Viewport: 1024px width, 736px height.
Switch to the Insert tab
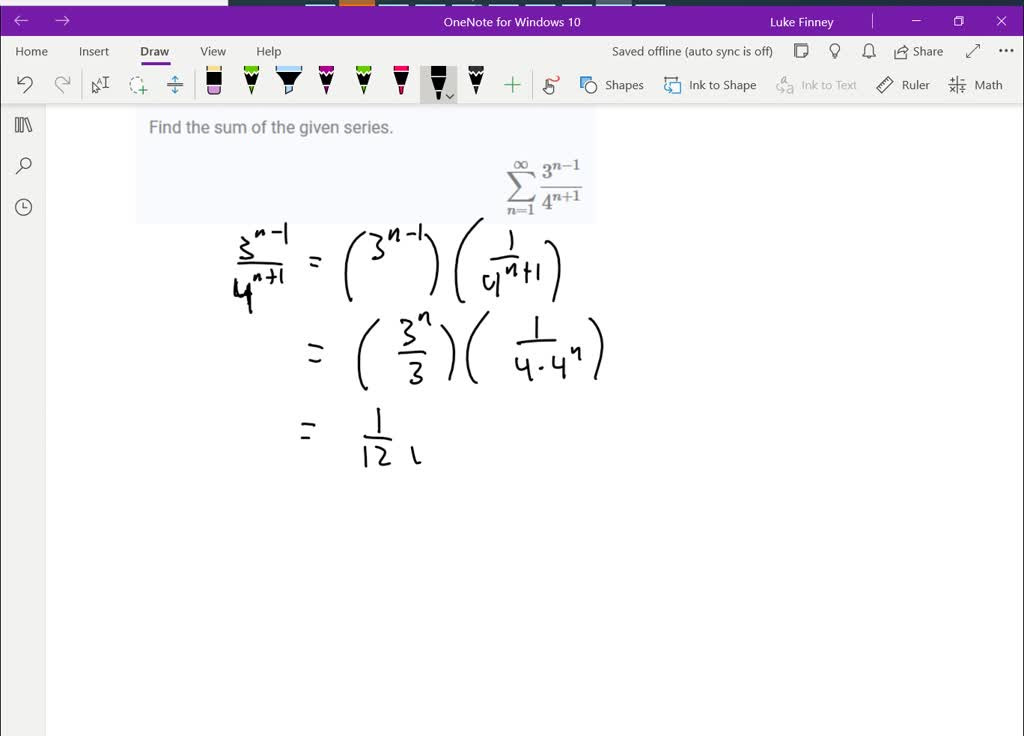pos(94,51)
